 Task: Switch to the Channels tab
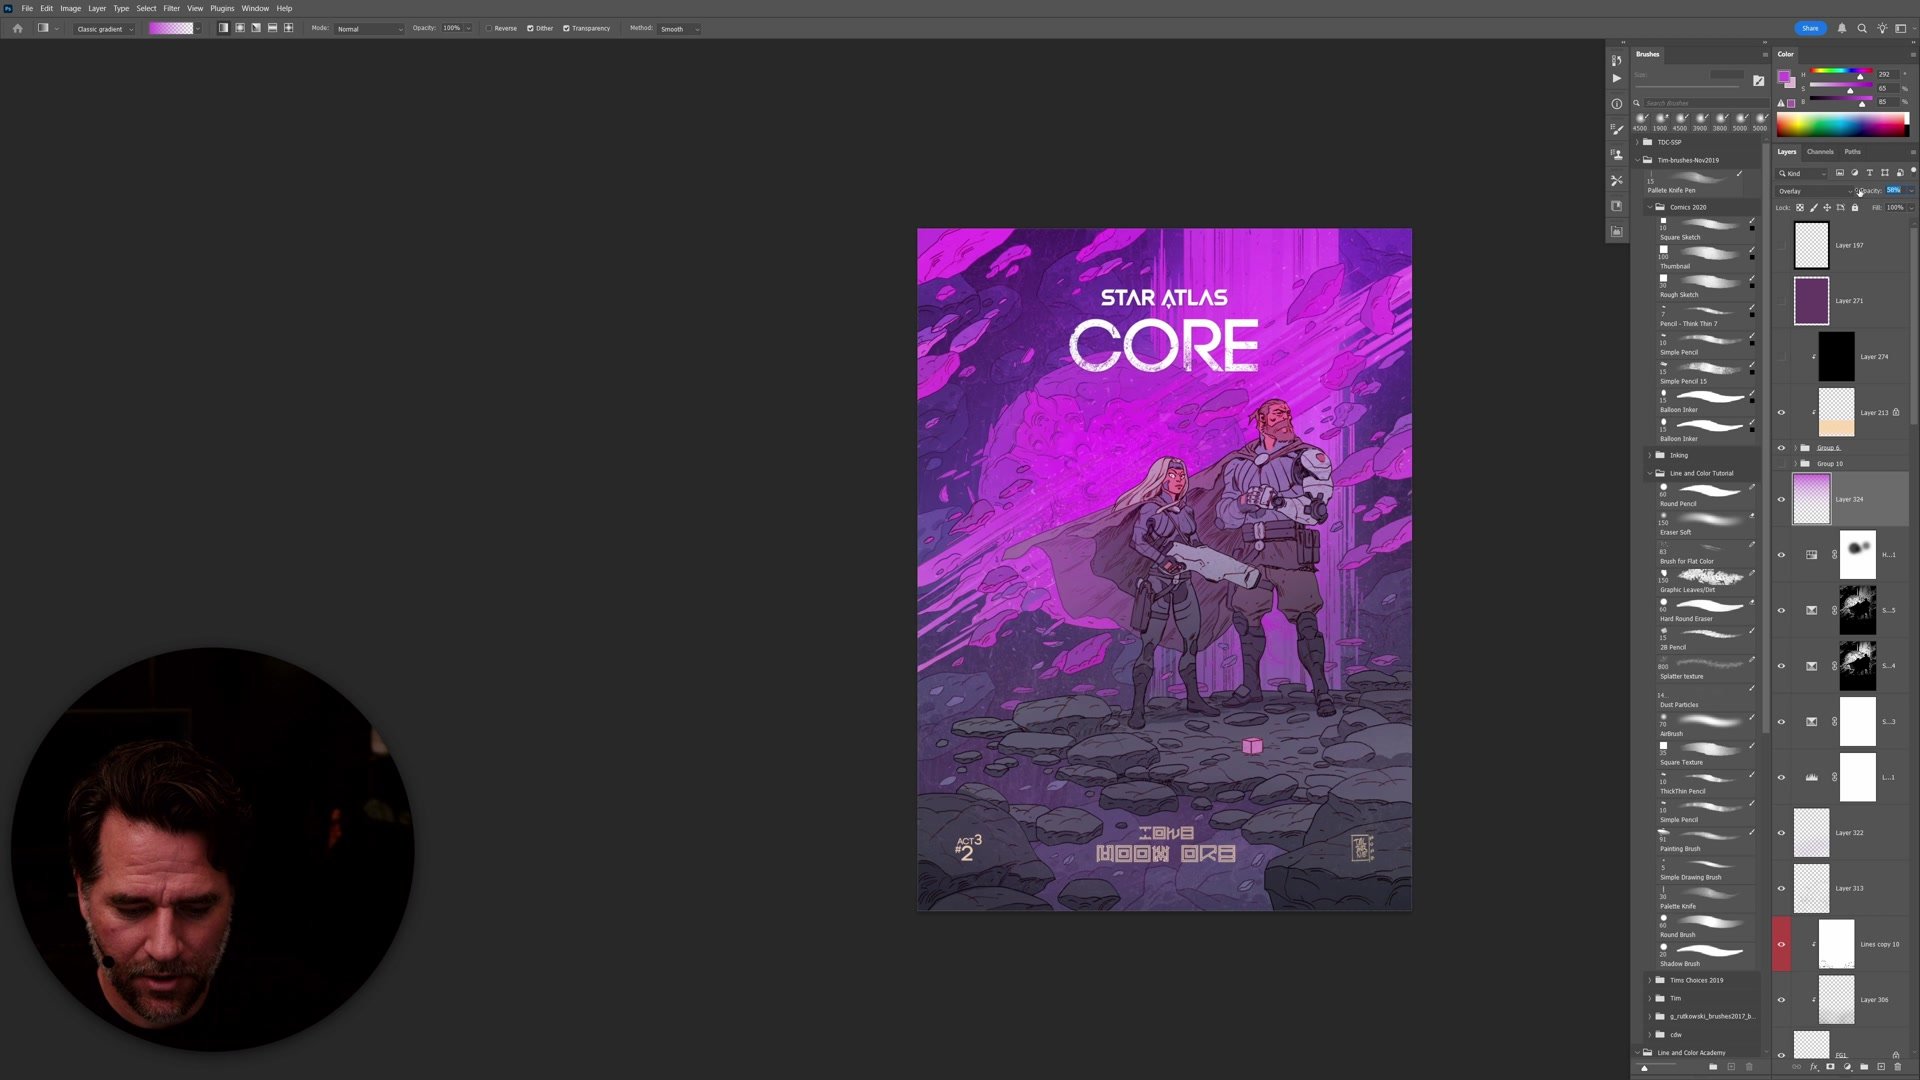pos(1820,152)
